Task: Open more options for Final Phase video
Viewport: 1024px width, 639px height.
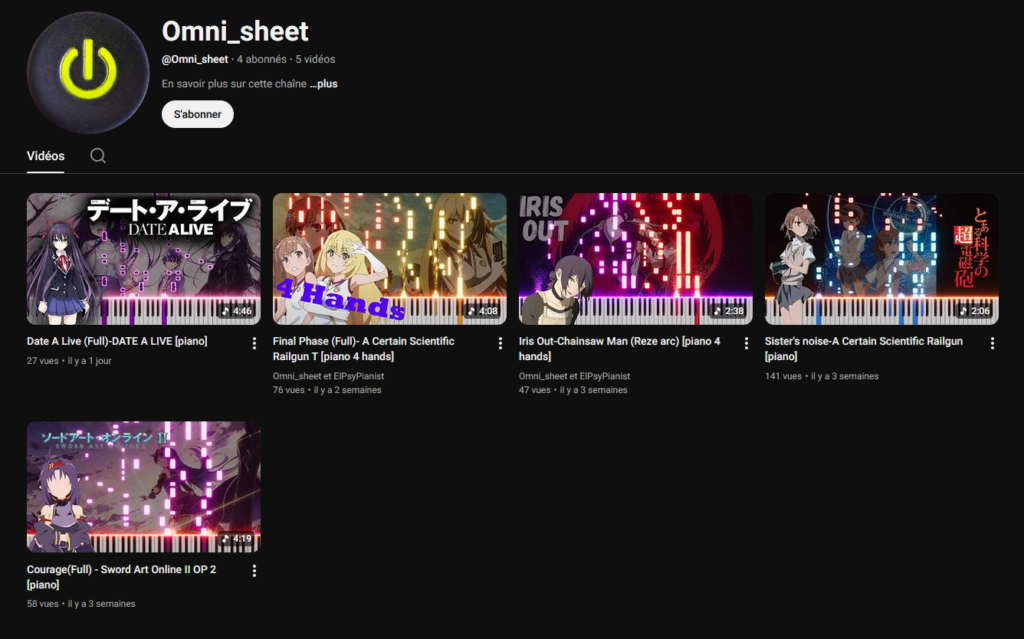Action: (500, 343)
